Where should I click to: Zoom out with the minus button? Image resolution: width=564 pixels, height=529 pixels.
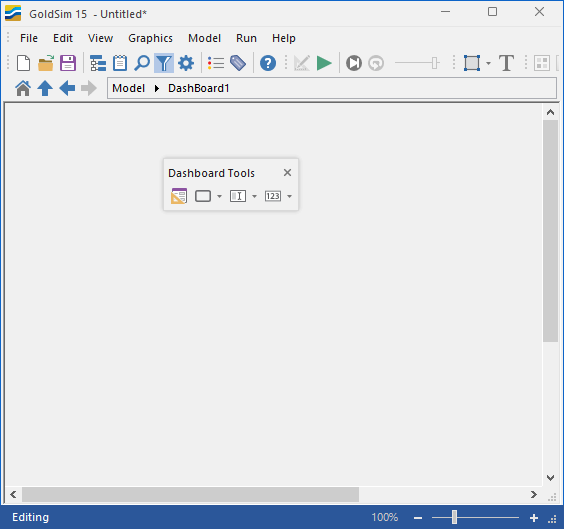tap(418, 518)
